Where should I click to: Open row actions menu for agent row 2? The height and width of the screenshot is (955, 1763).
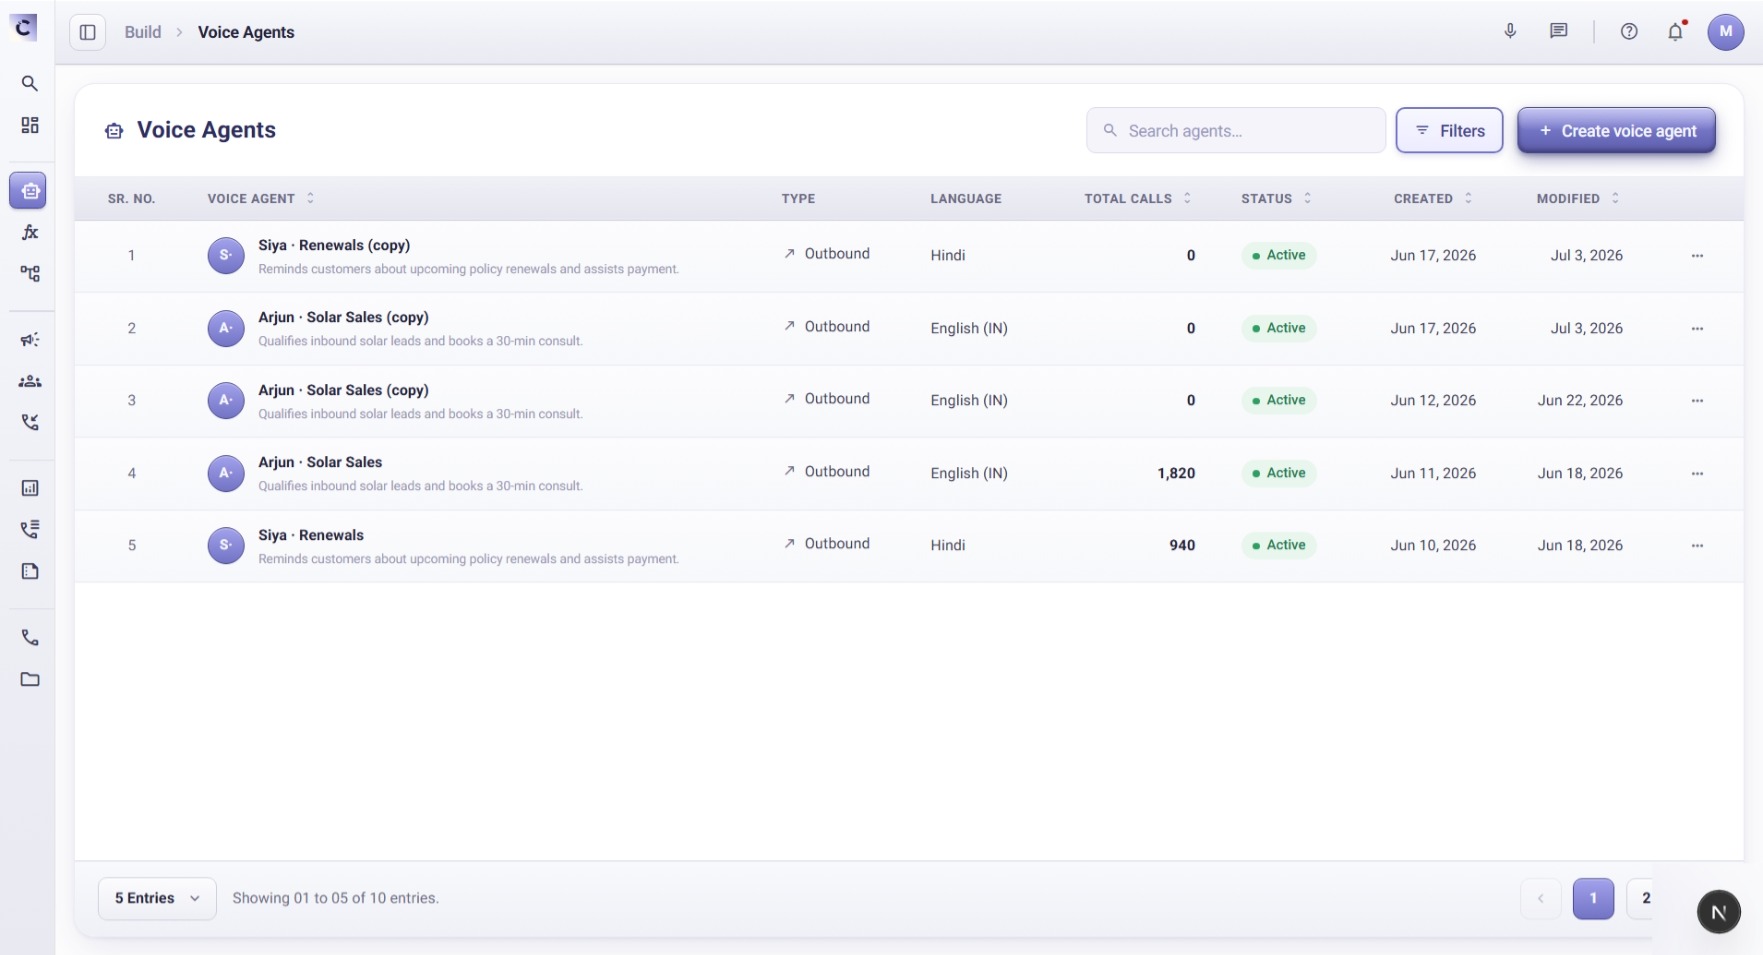tap(1697, 329)
